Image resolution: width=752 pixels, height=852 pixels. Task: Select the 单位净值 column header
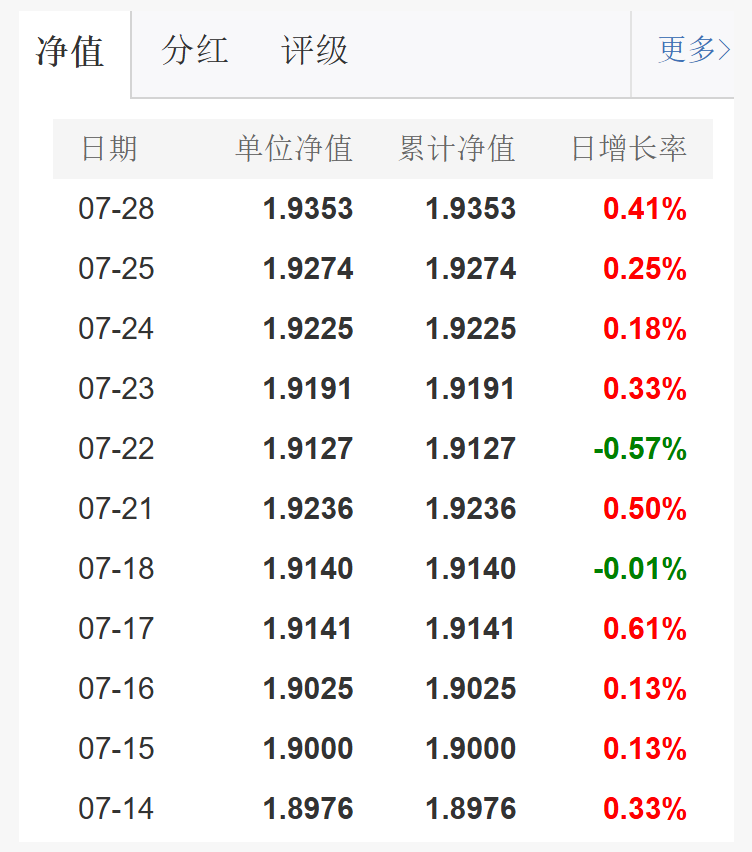[294, 148]
